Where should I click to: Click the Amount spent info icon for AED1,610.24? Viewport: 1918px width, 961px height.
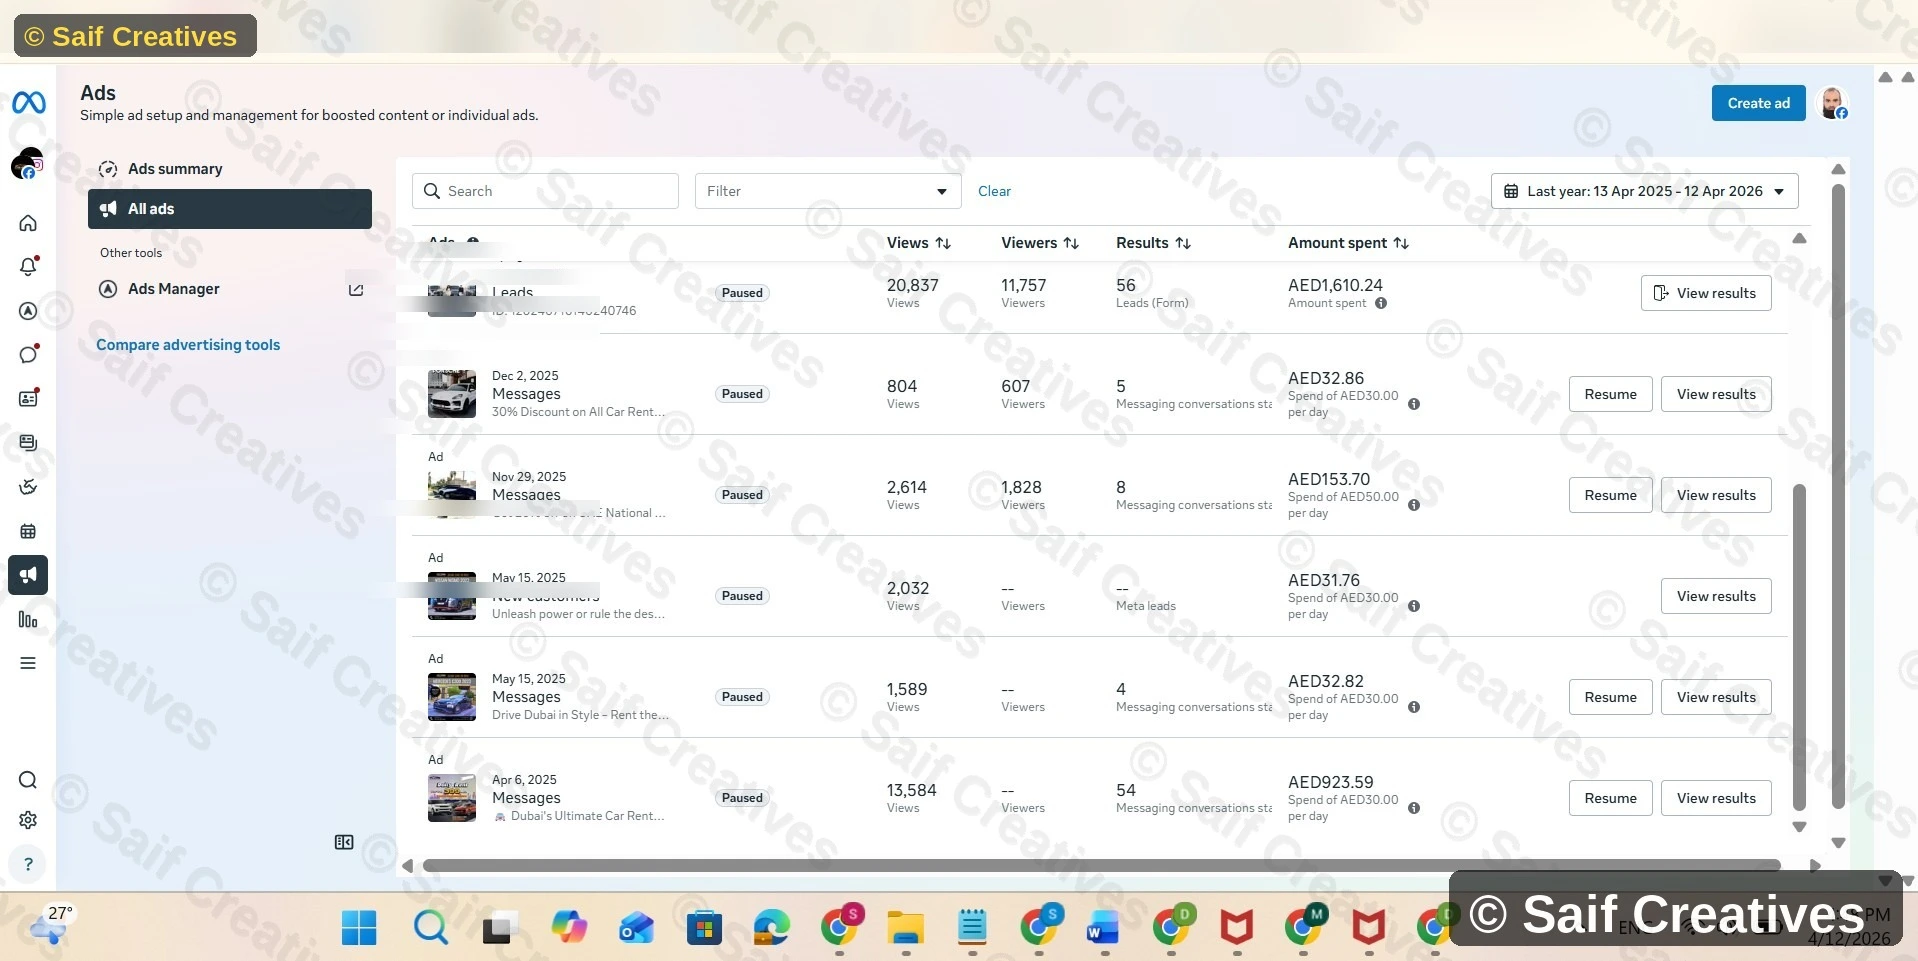(1381, 304)
